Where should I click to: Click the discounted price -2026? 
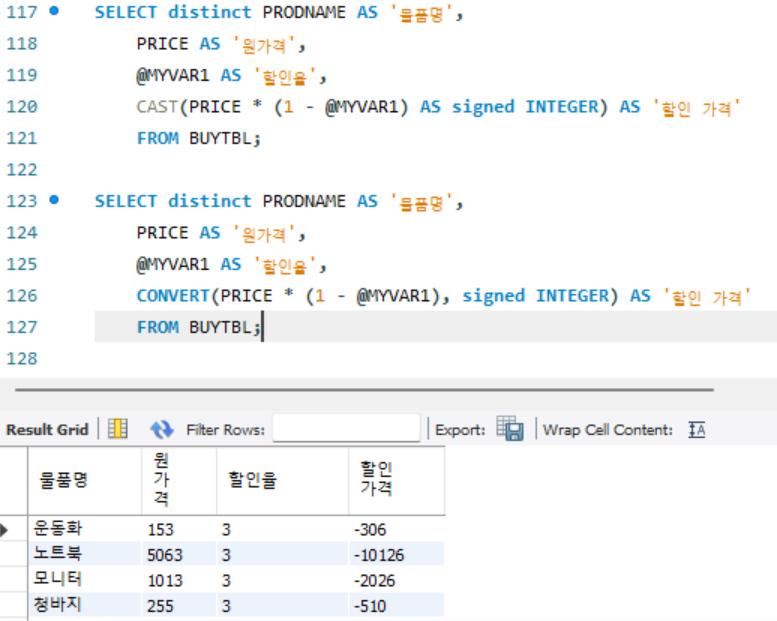[396, 580]
